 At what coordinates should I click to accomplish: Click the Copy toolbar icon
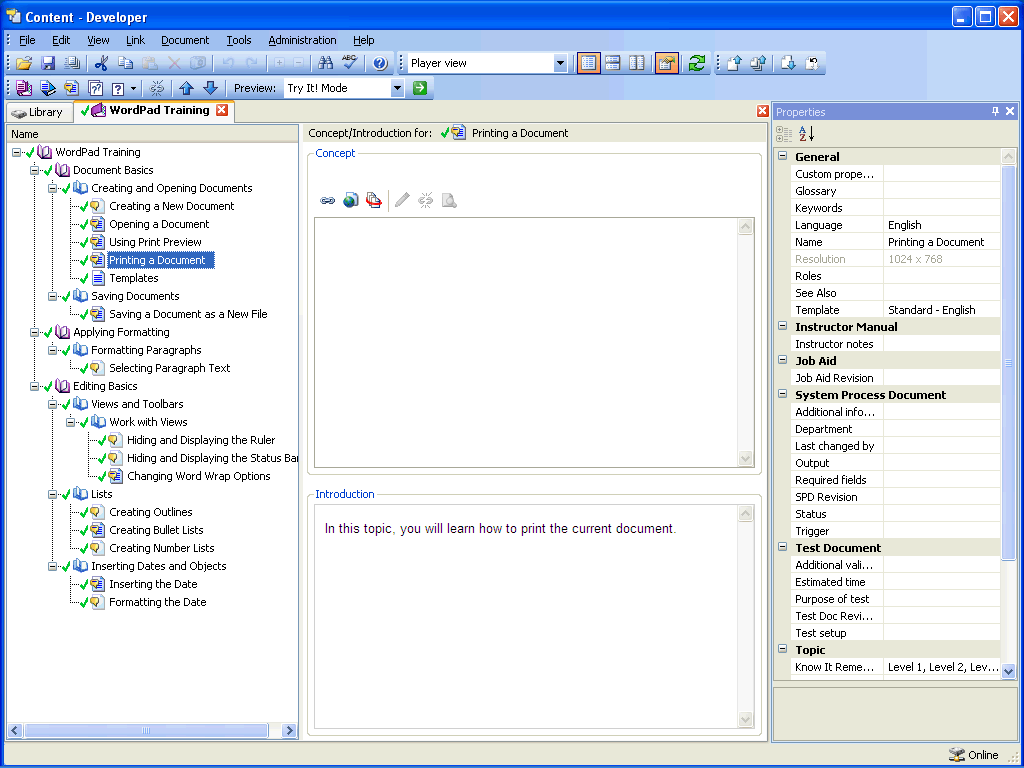[x=125, y=63]
